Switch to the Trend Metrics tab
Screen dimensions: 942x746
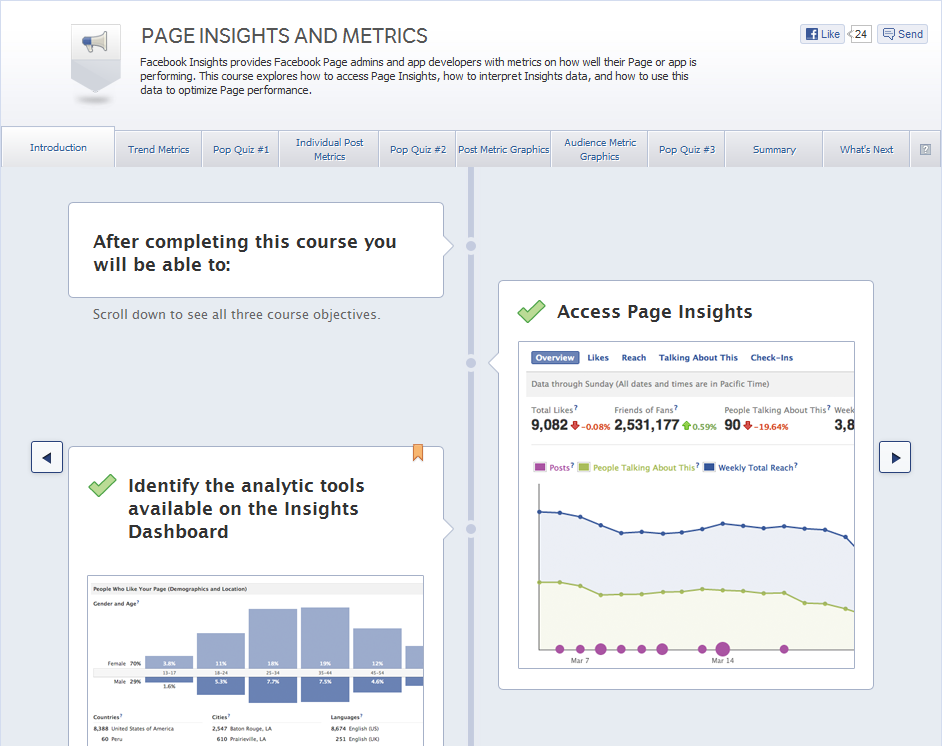point(159,150)
